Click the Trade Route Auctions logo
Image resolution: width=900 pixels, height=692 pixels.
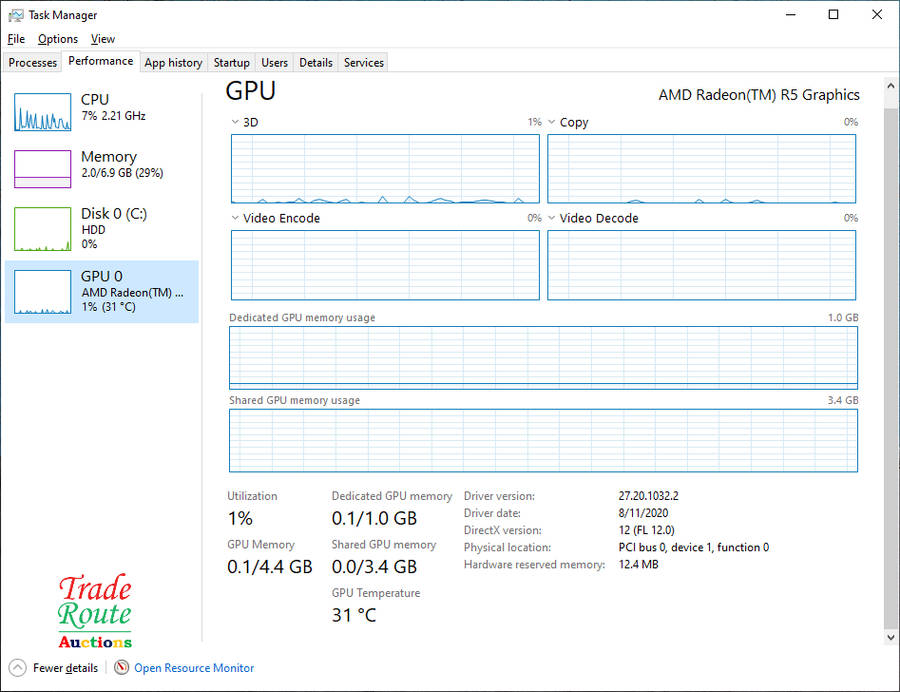tap(95, 610)
